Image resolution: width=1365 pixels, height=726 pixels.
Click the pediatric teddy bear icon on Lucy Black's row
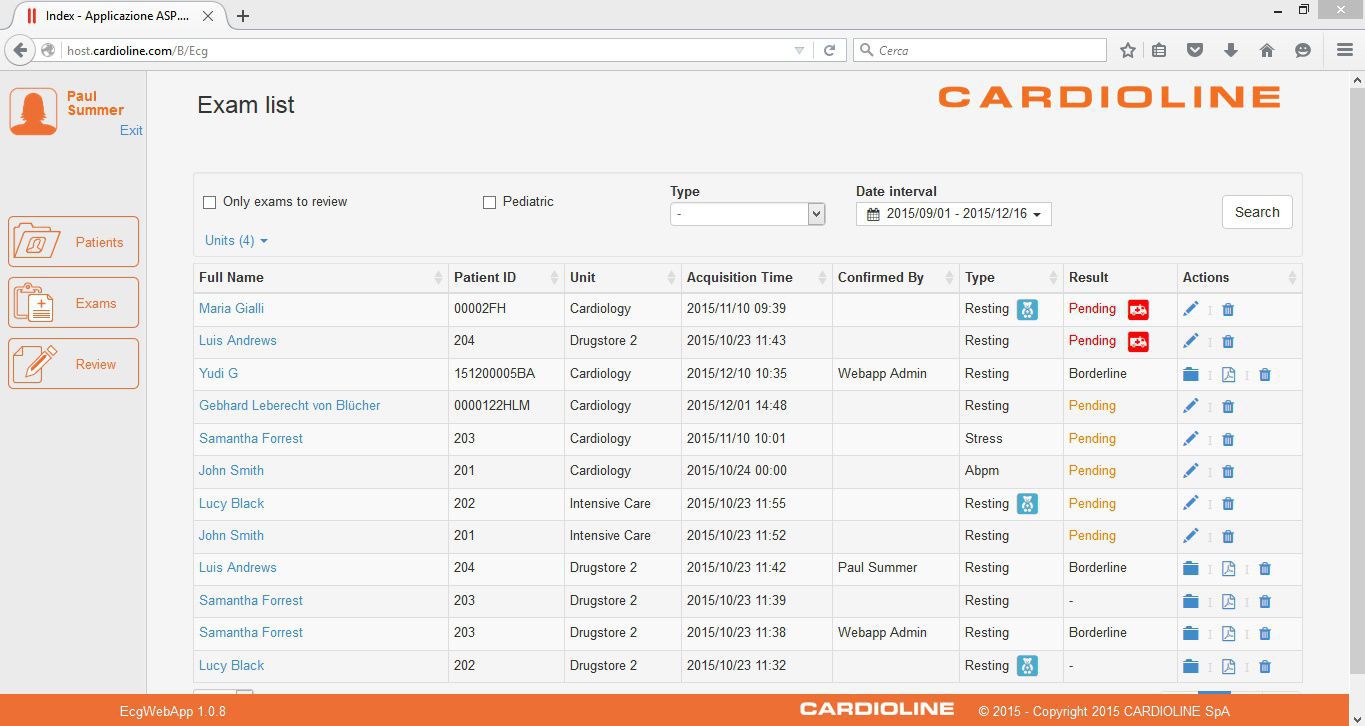(1028, 503)
